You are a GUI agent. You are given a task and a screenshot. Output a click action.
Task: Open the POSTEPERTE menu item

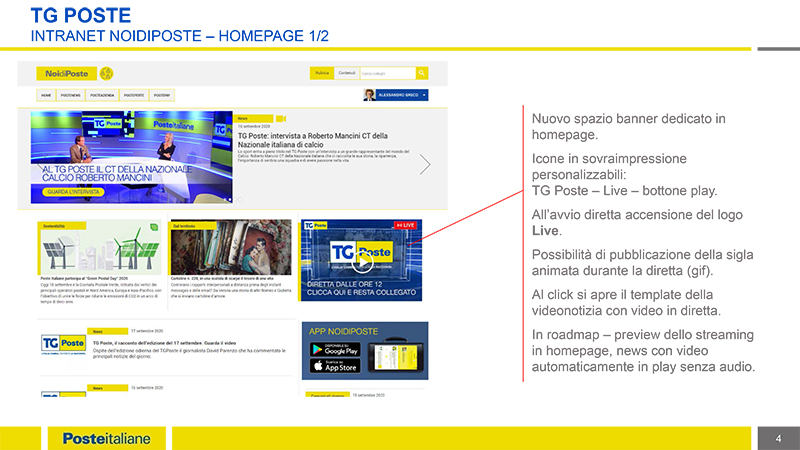point(134,95)
